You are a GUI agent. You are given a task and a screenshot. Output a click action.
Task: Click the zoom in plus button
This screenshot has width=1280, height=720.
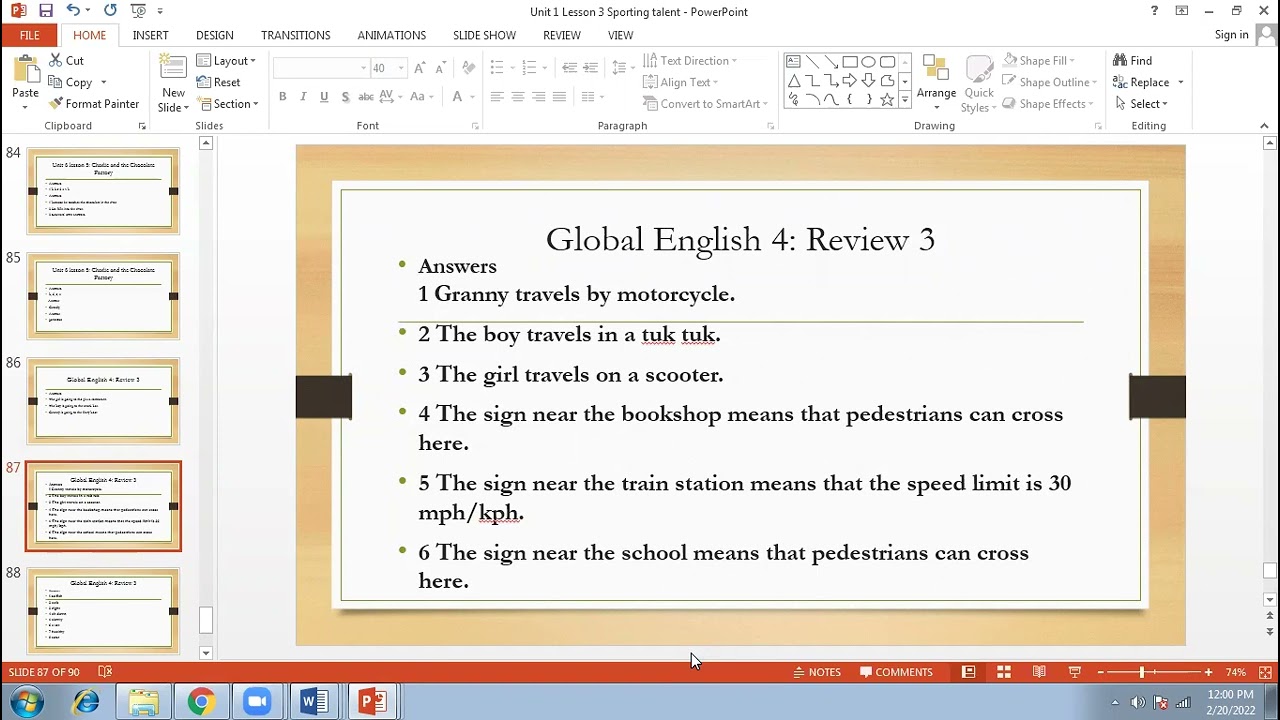point(1208,672)
